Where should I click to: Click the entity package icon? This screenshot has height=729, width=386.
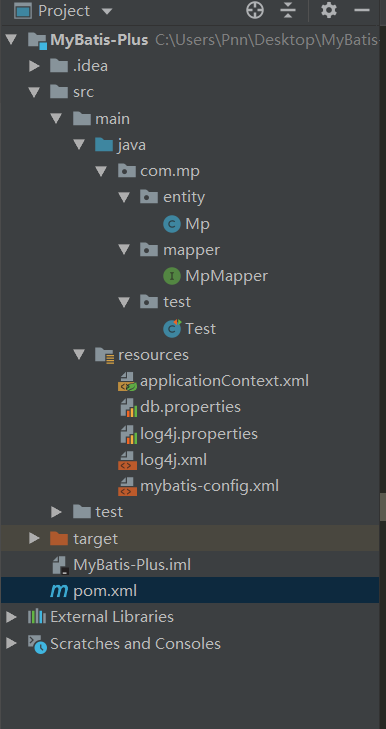coord(149,197)
